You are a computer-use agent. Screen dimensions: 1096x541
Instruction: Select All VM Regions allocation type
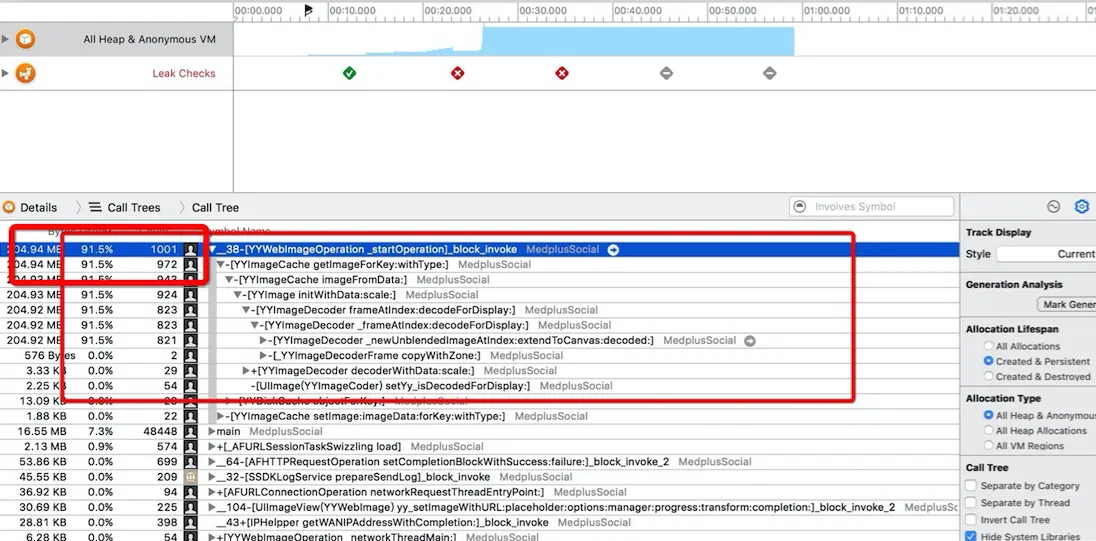988,446
